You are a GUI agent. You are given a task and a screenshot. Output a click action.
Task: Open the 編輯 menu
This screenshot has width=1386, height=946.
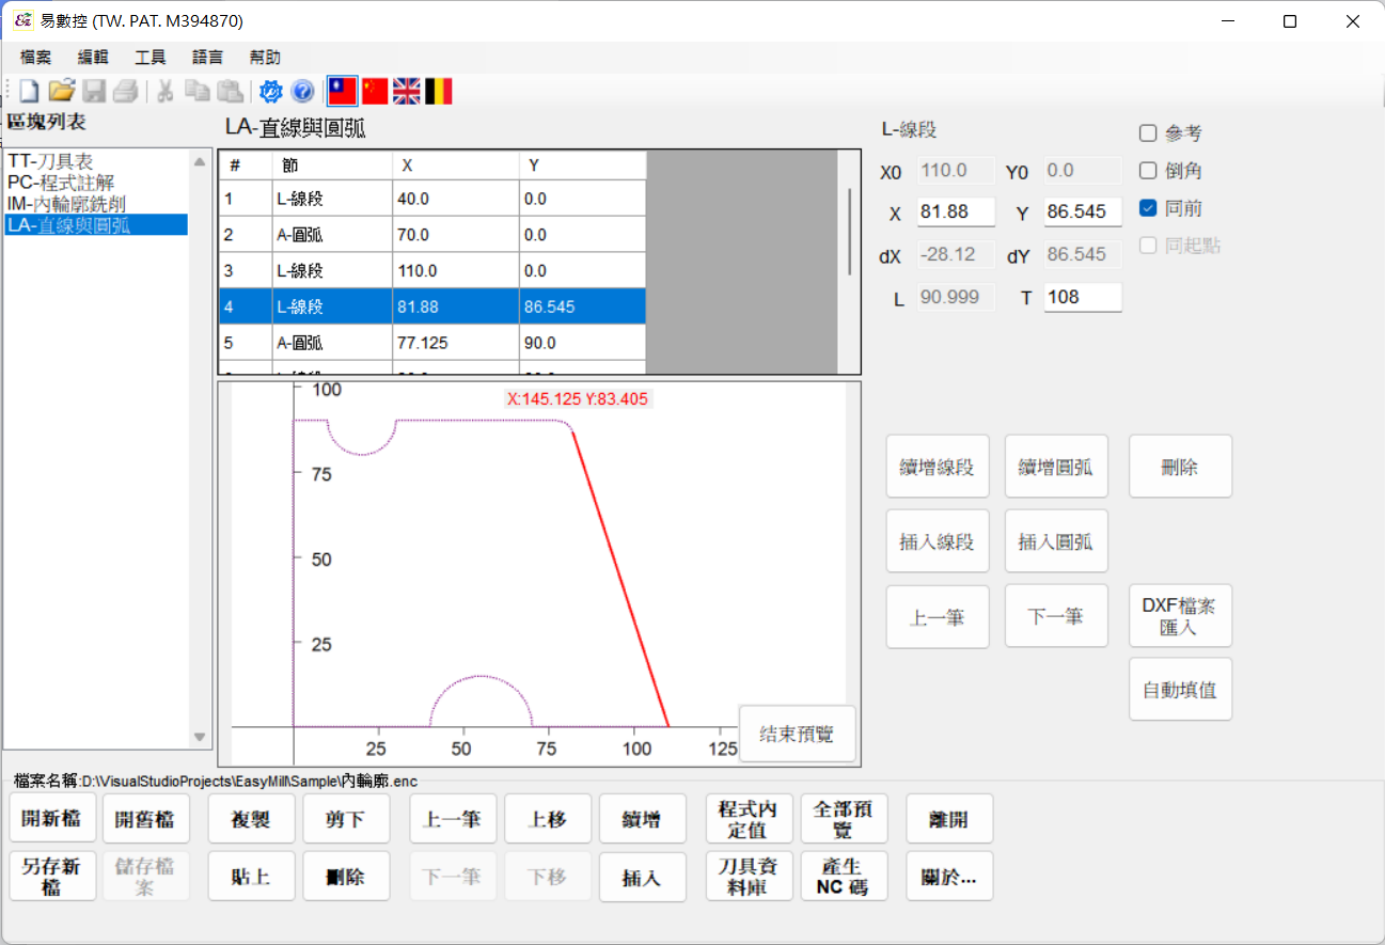(93, 58)
